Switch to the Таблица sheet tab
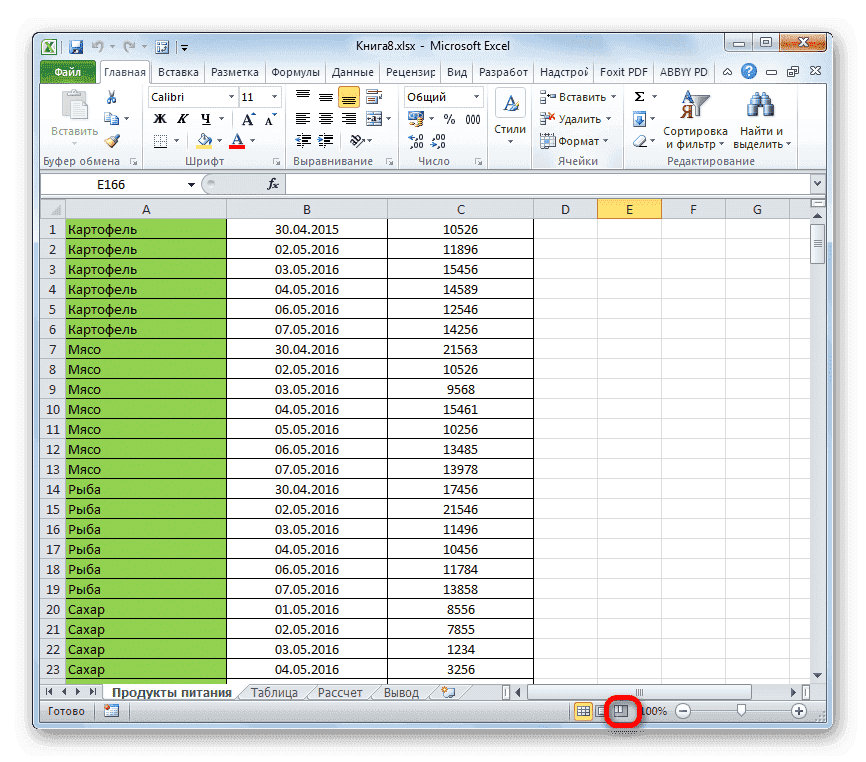The width and height of the screenshot is (866, 762). 274,692
